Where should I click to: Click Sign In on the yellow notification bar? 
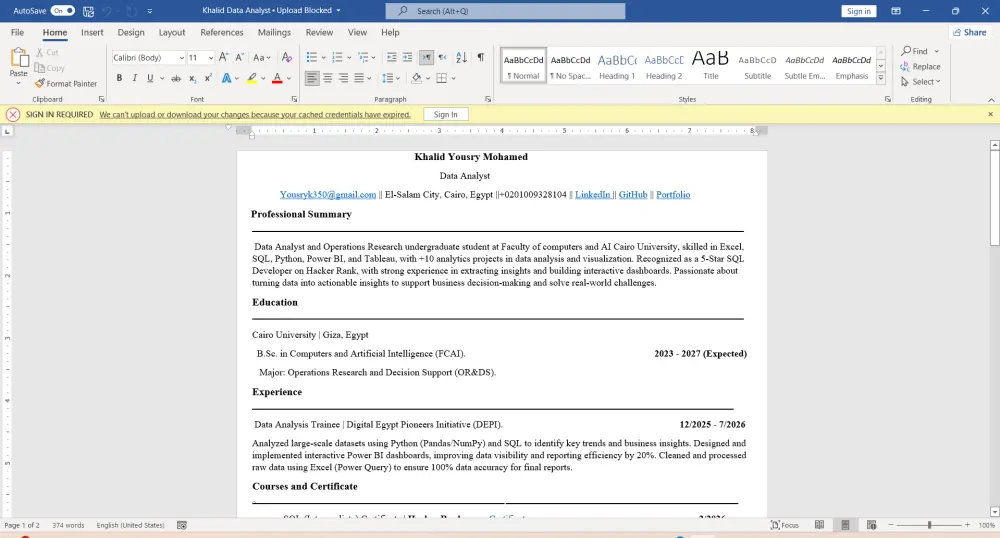point(445,115)
